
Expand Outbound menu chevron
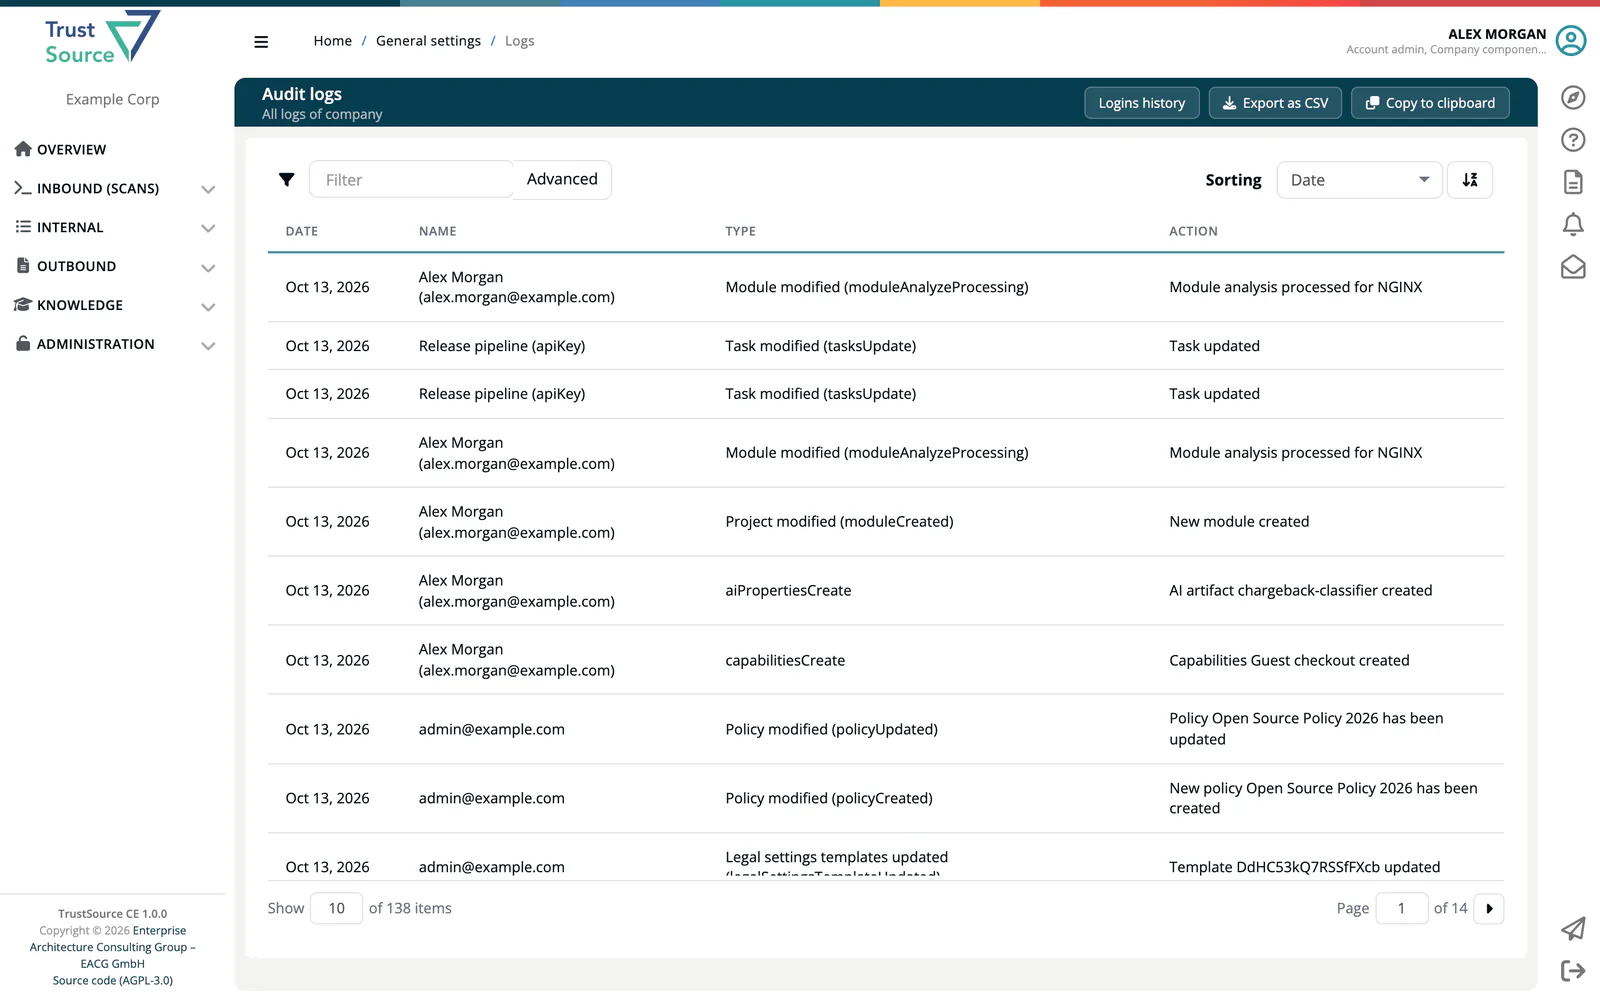click(208, 267)
